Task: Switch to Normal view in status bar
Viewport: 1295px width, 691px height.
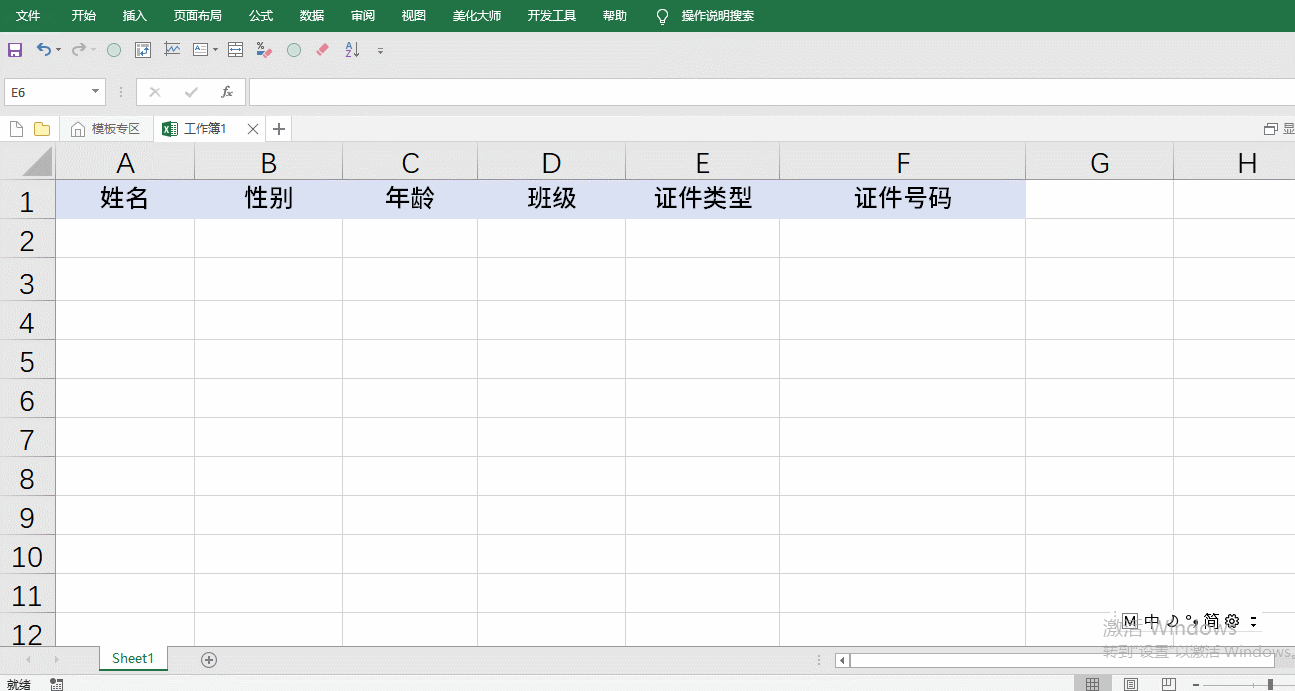Action: click(x=1093, y=684)
